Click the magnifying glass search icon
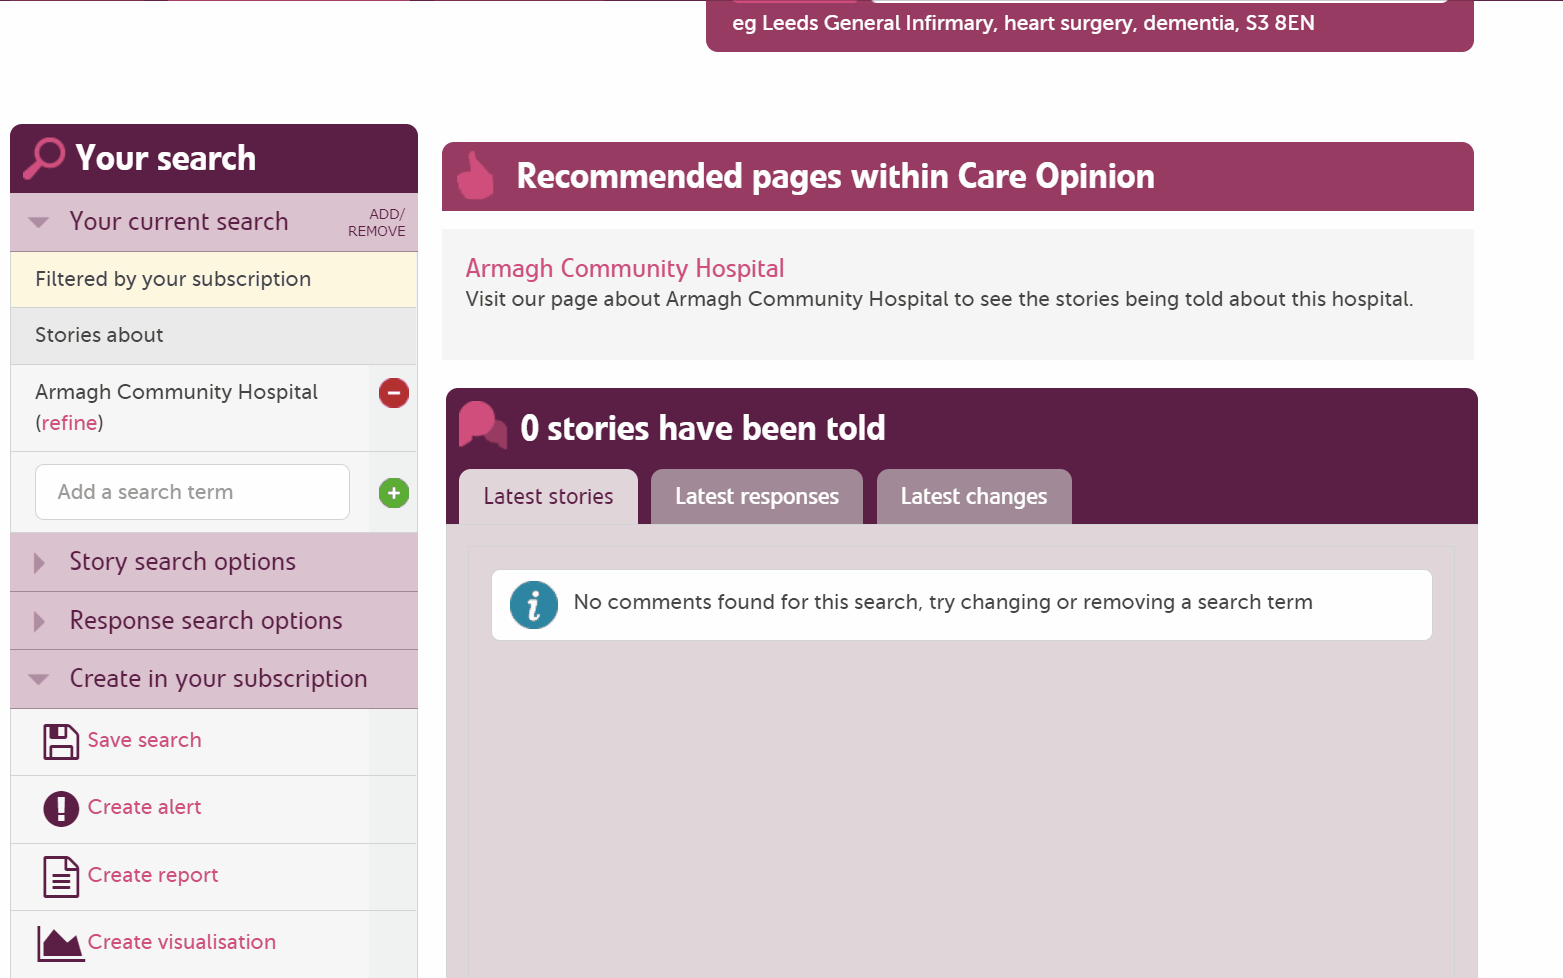This screenshot has height=978, width=1563. (x=44, y=158)
